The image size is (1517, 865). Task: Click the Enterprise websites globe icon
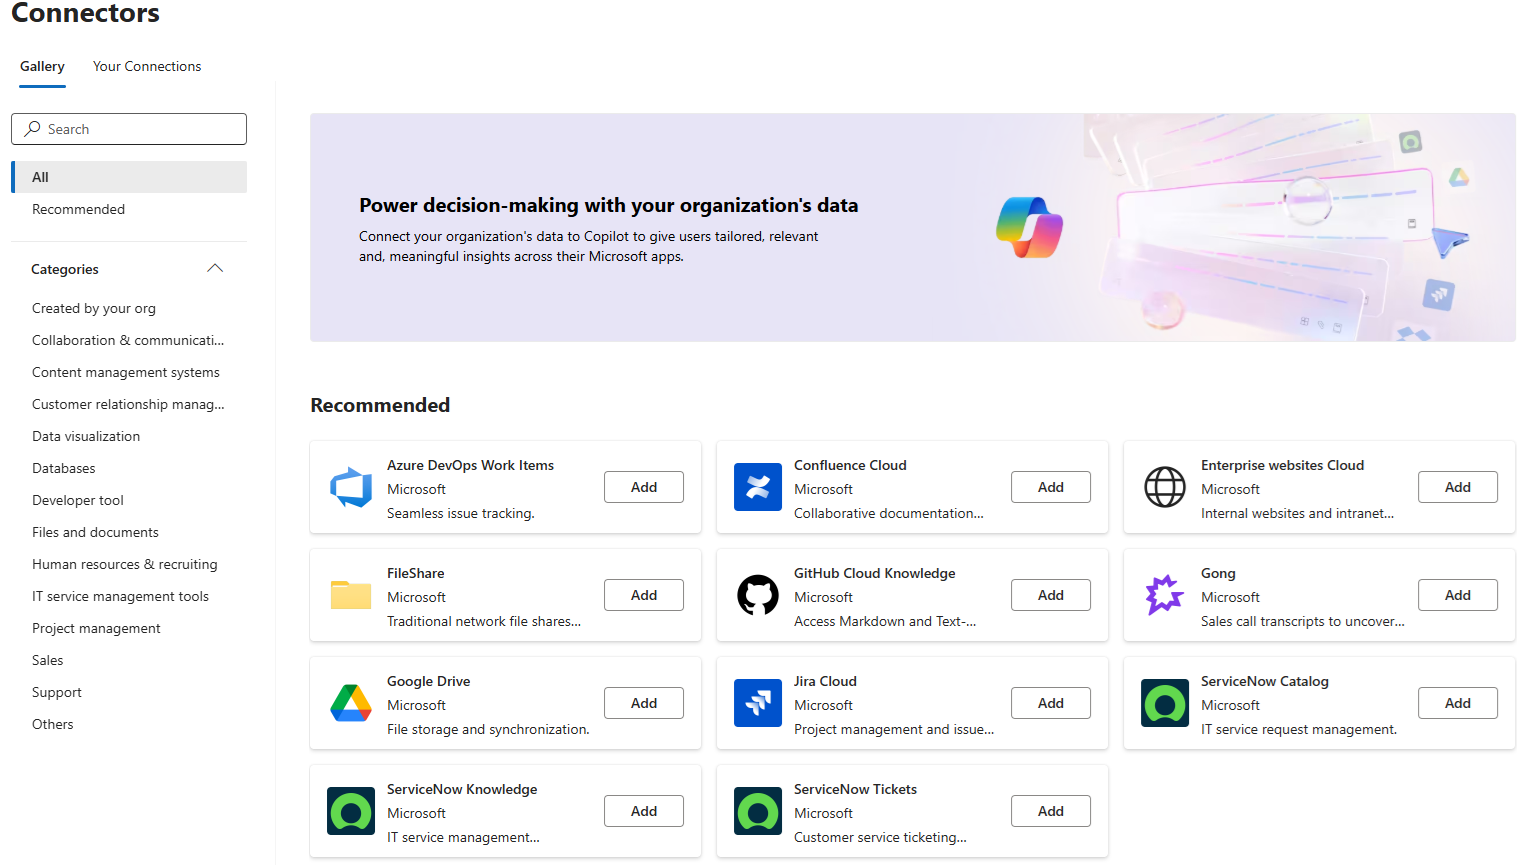coord(1165,487)
